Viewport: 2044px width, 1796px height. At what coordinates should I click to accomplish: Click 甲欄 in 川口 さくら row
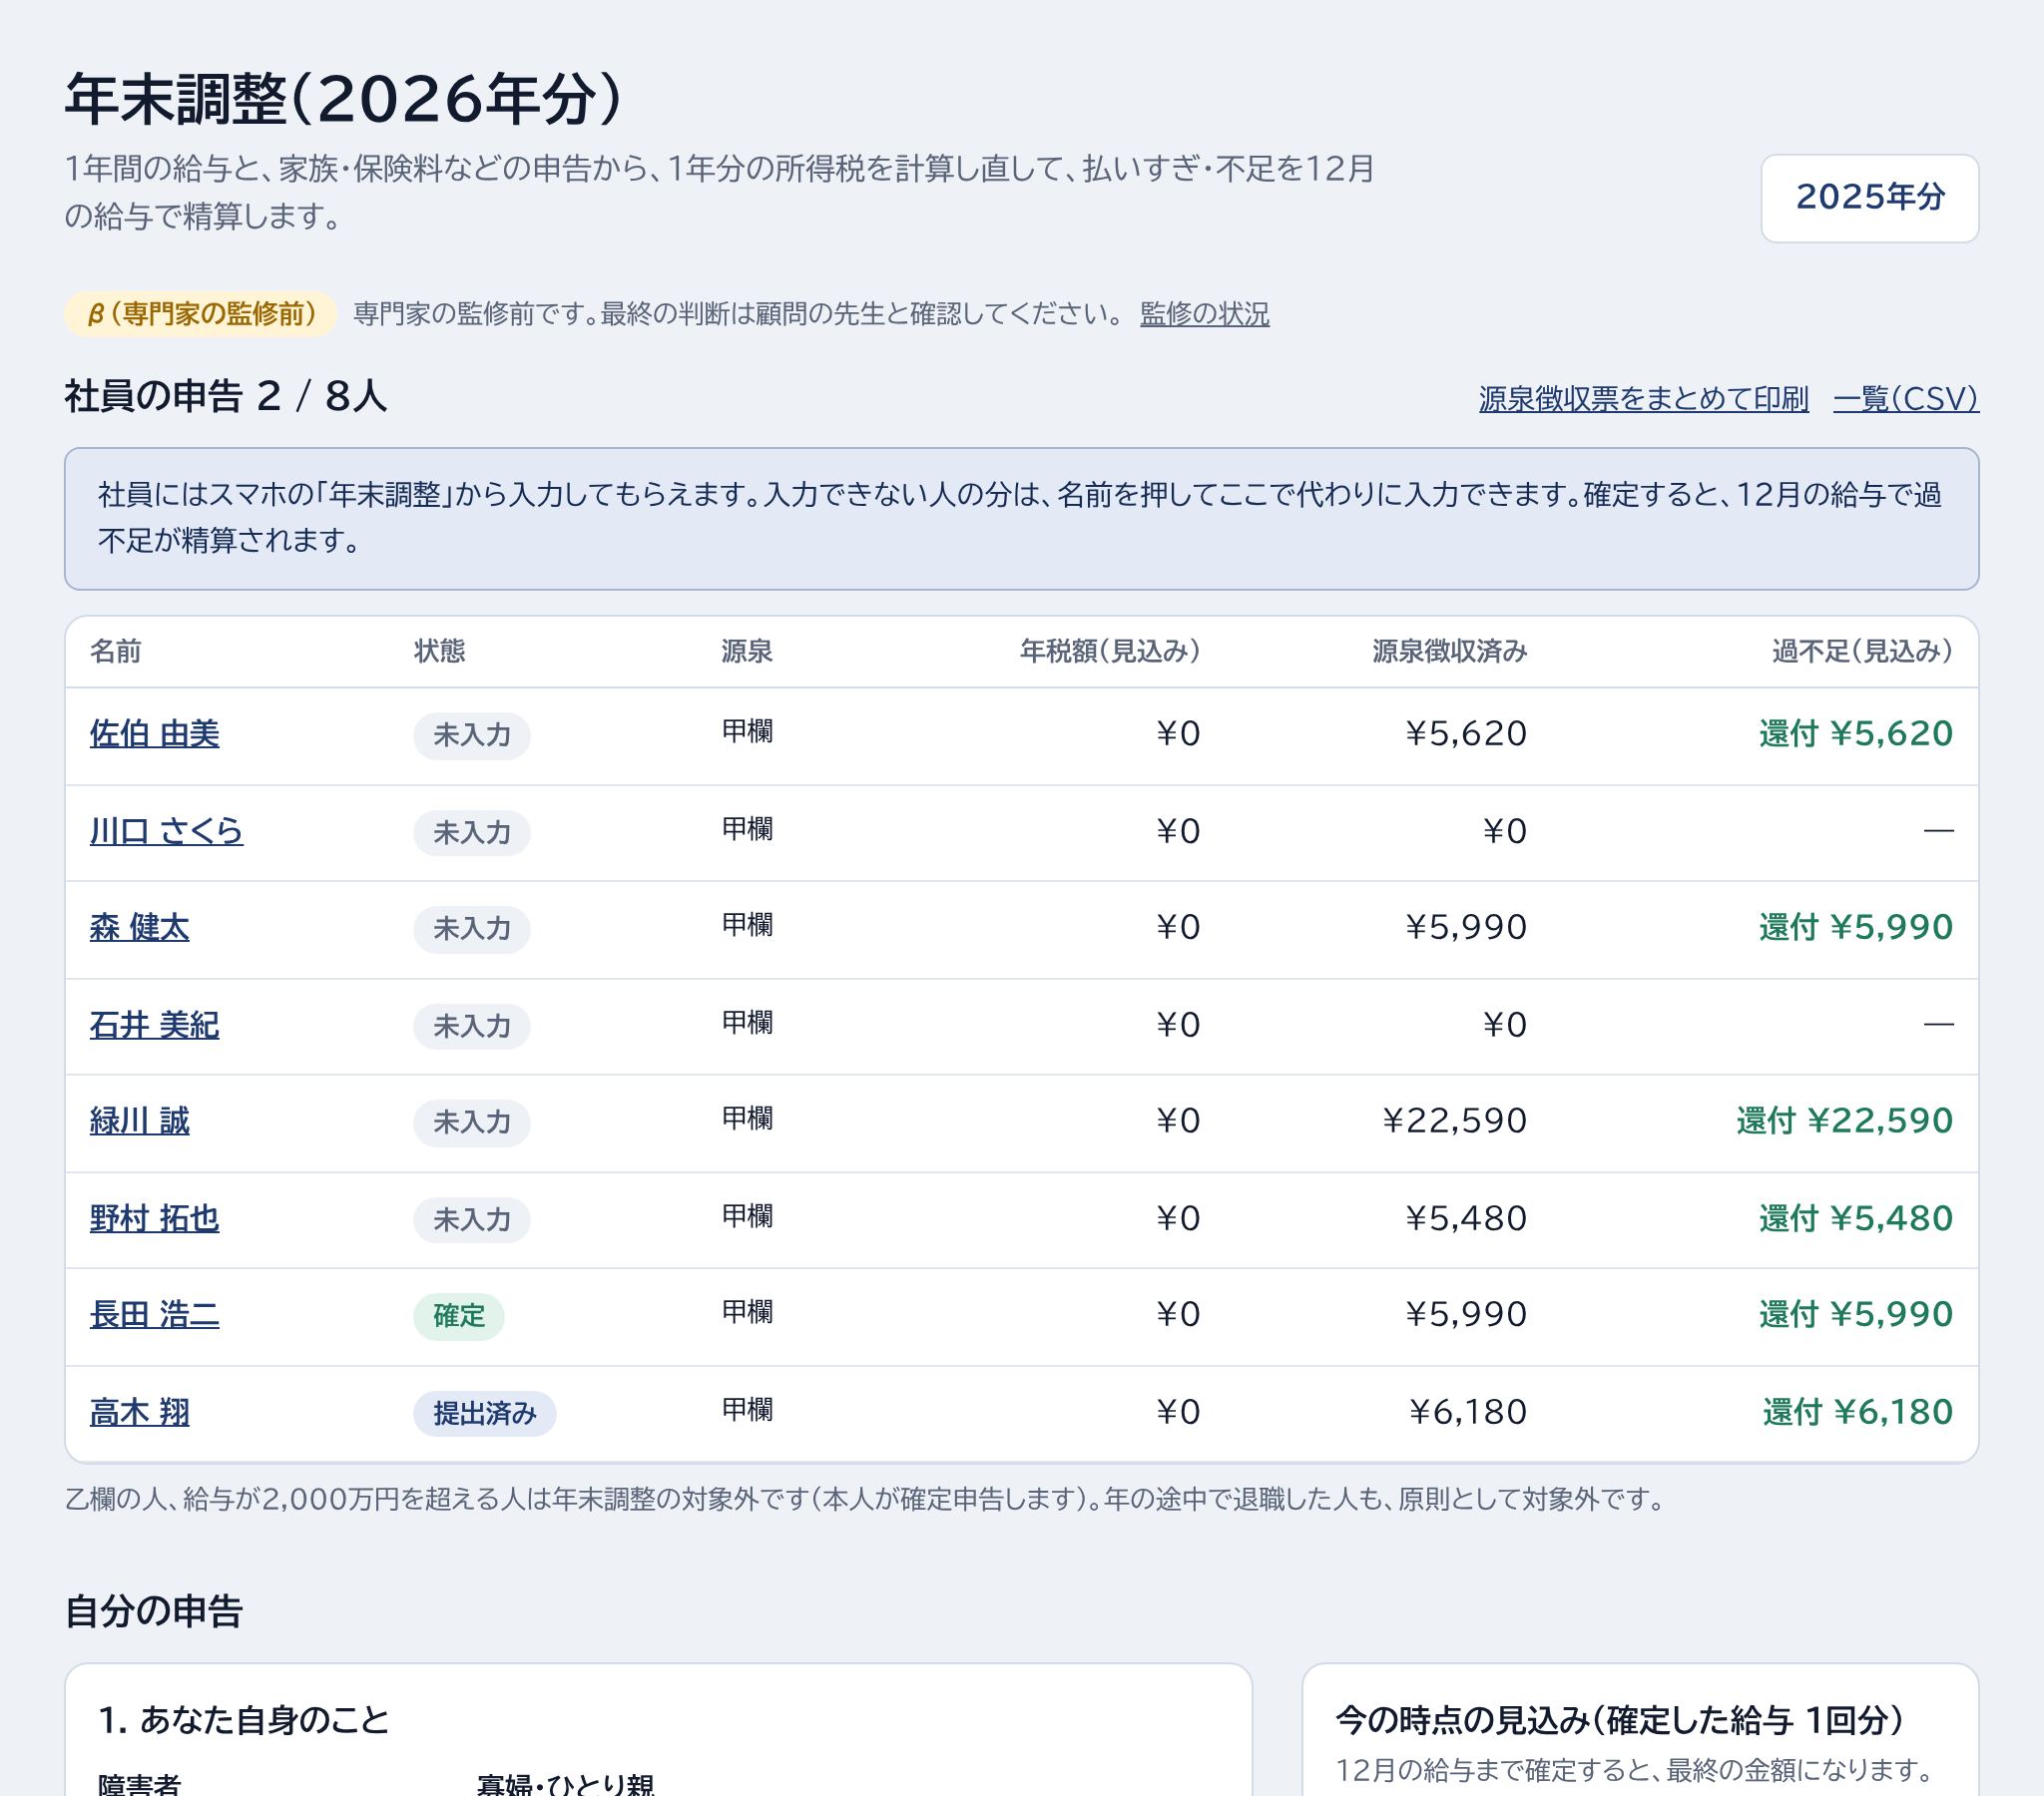(x=748, y=829)
